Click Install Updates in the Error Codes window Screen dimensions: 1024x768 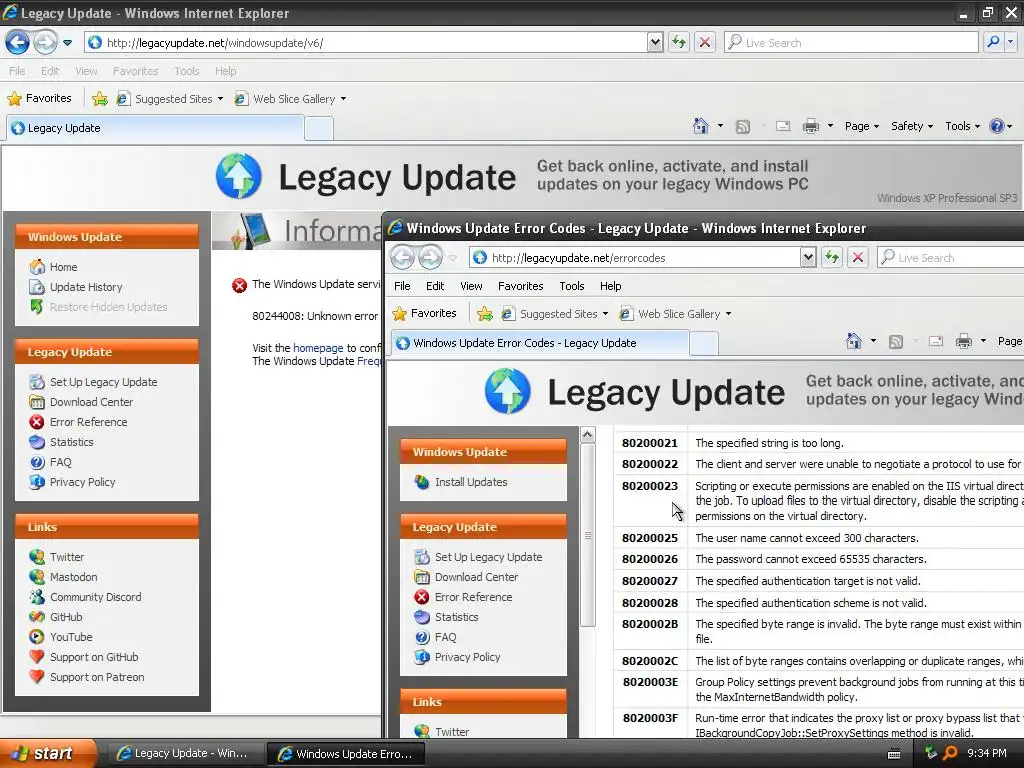pos(471,482)
